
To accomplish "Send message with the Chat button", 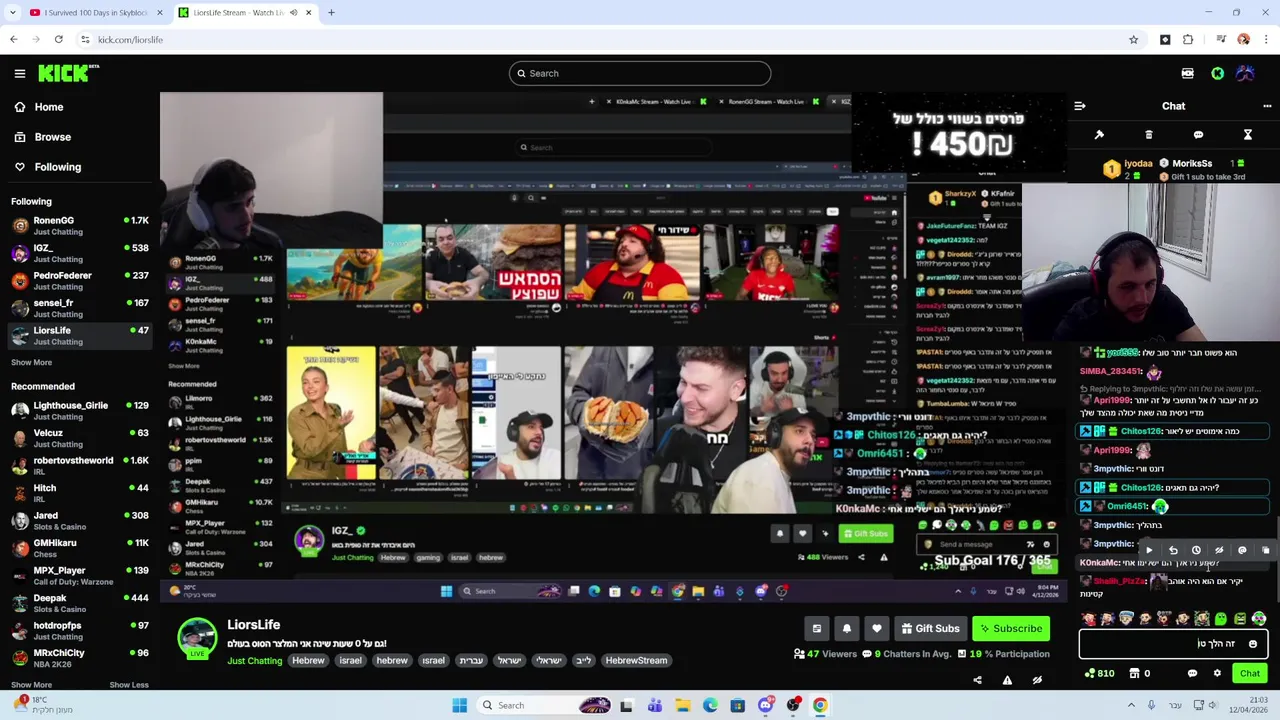I will [x=1250, y=674].
